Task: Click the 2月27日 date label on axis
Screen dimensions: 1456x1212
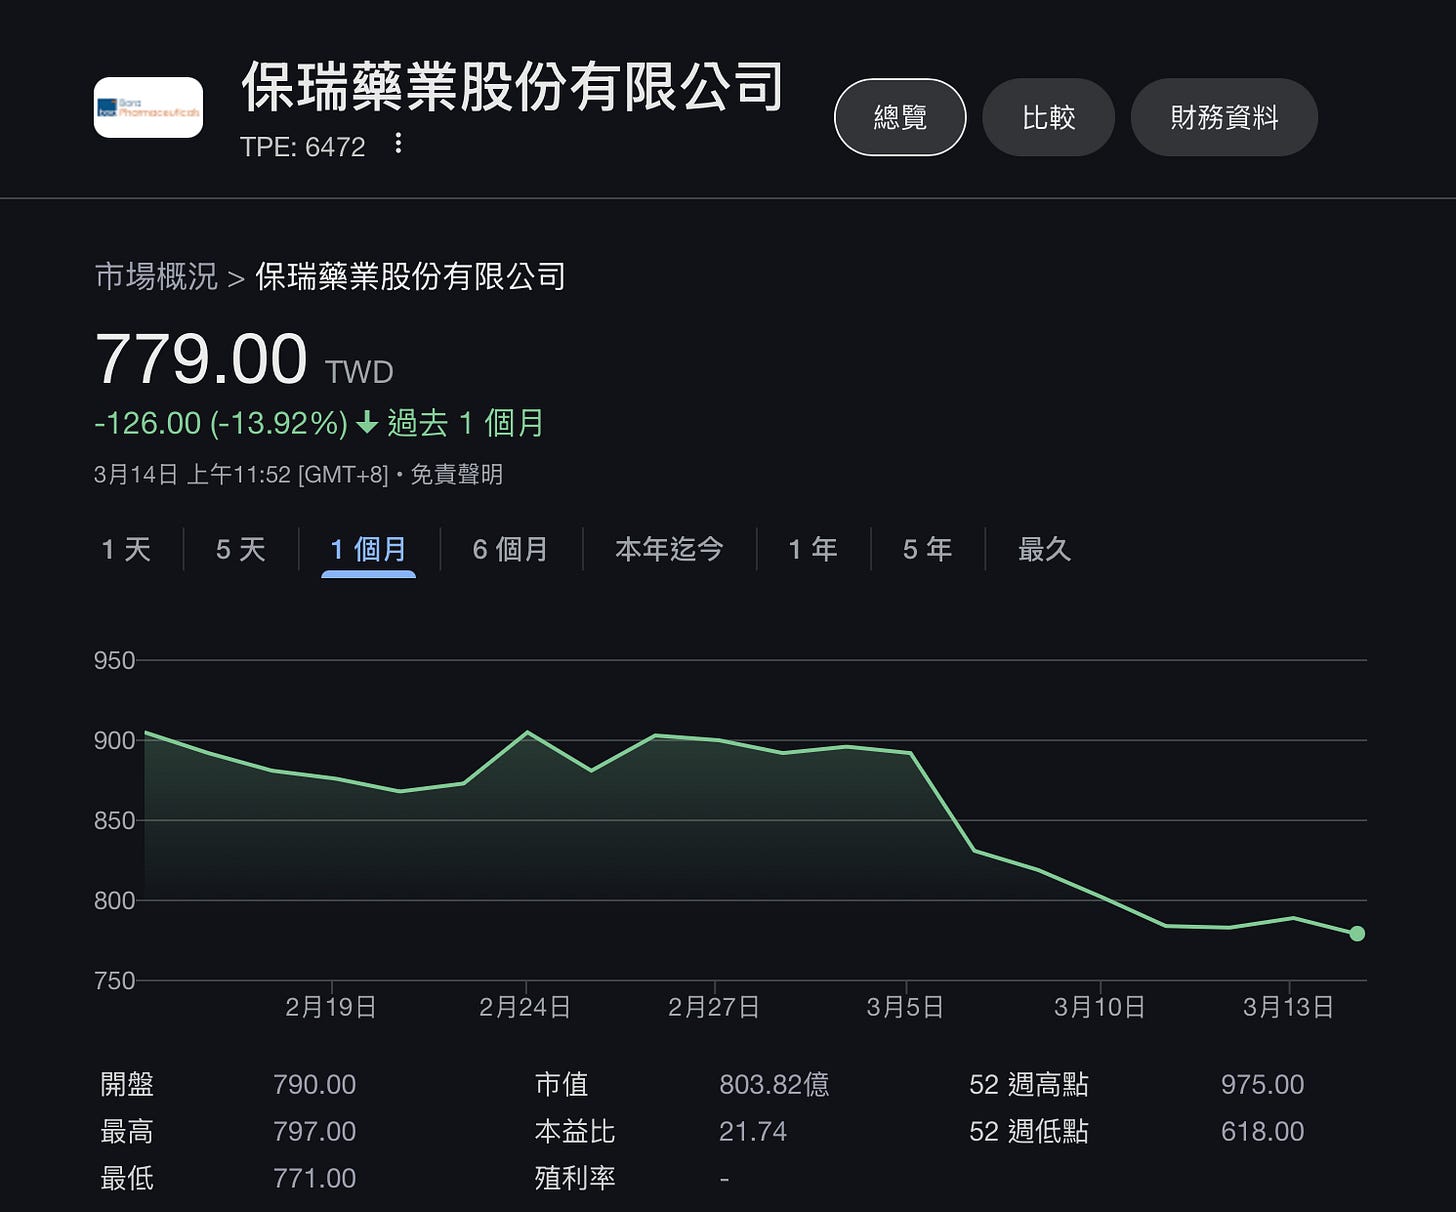Action: 714,1007
